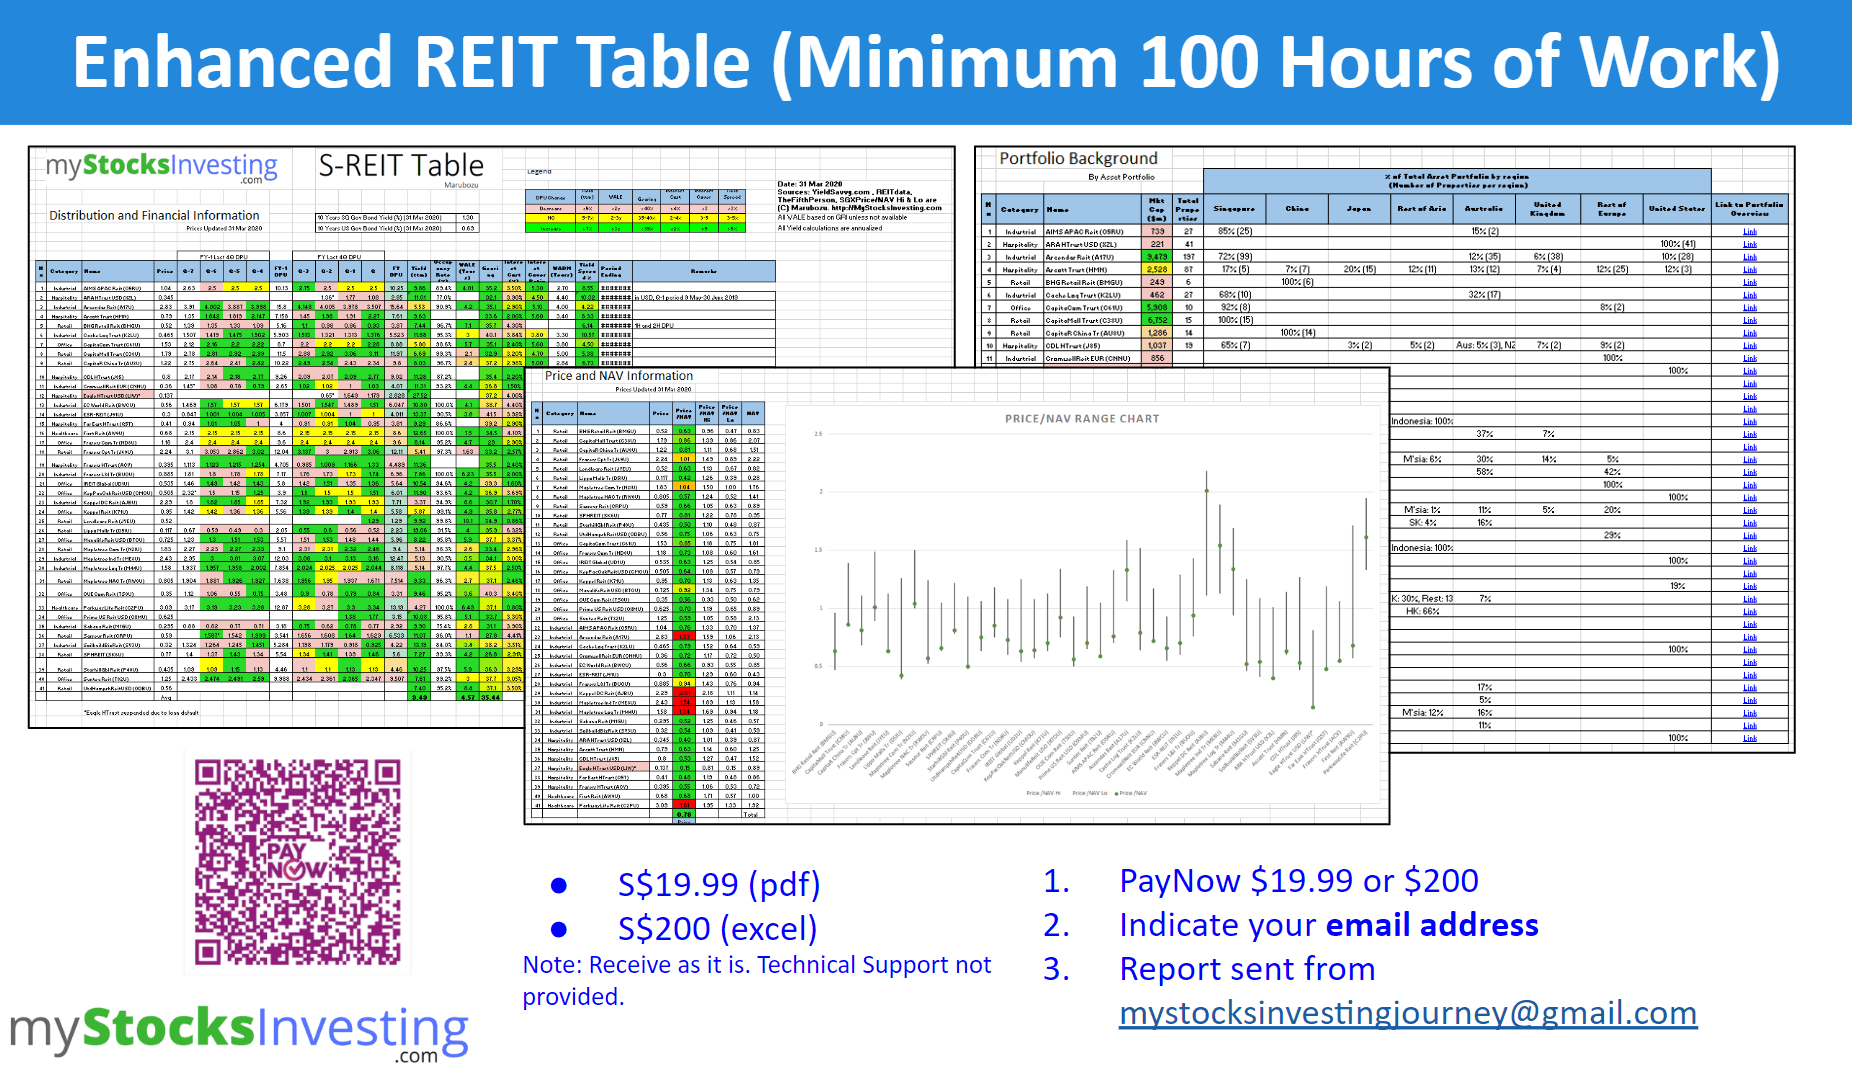Click CapitaMall Trust market cap 6,752 cell
Screen dimensions: 1852x1067
tap(1157, 320)
